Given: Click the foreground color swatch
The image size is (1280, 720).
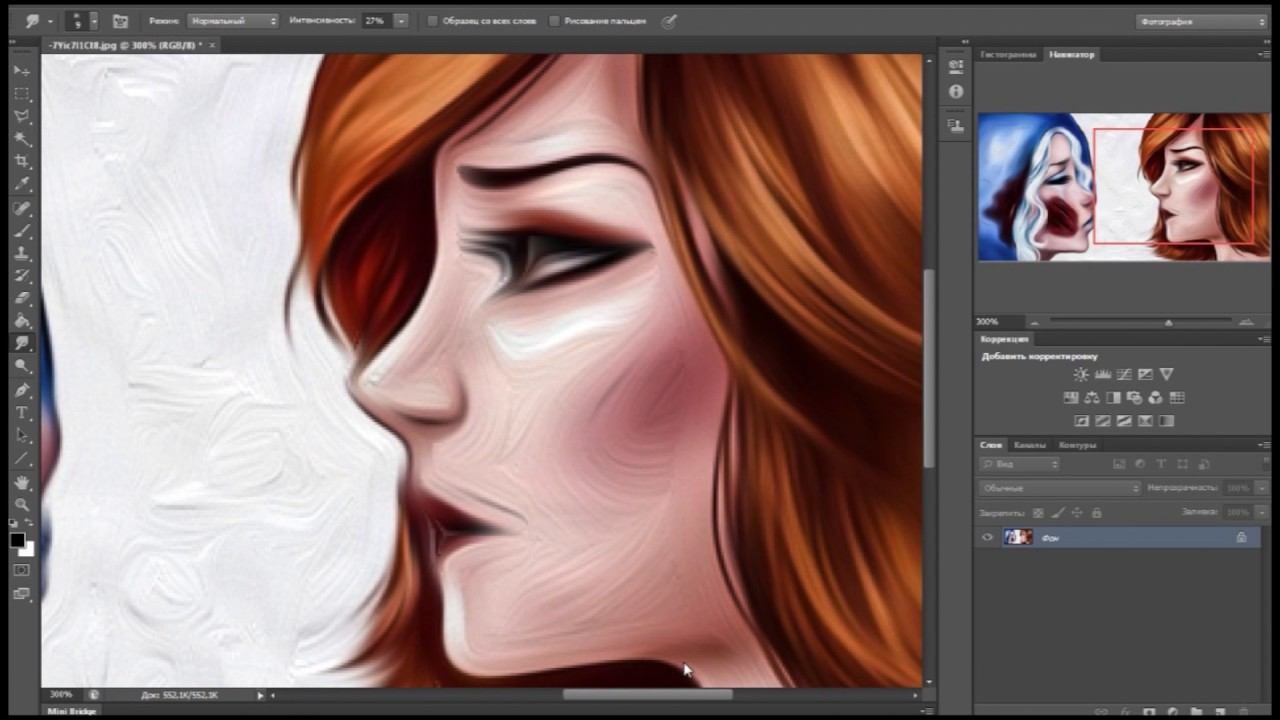Looking at the screenshot, I should (x=18, y=541).
